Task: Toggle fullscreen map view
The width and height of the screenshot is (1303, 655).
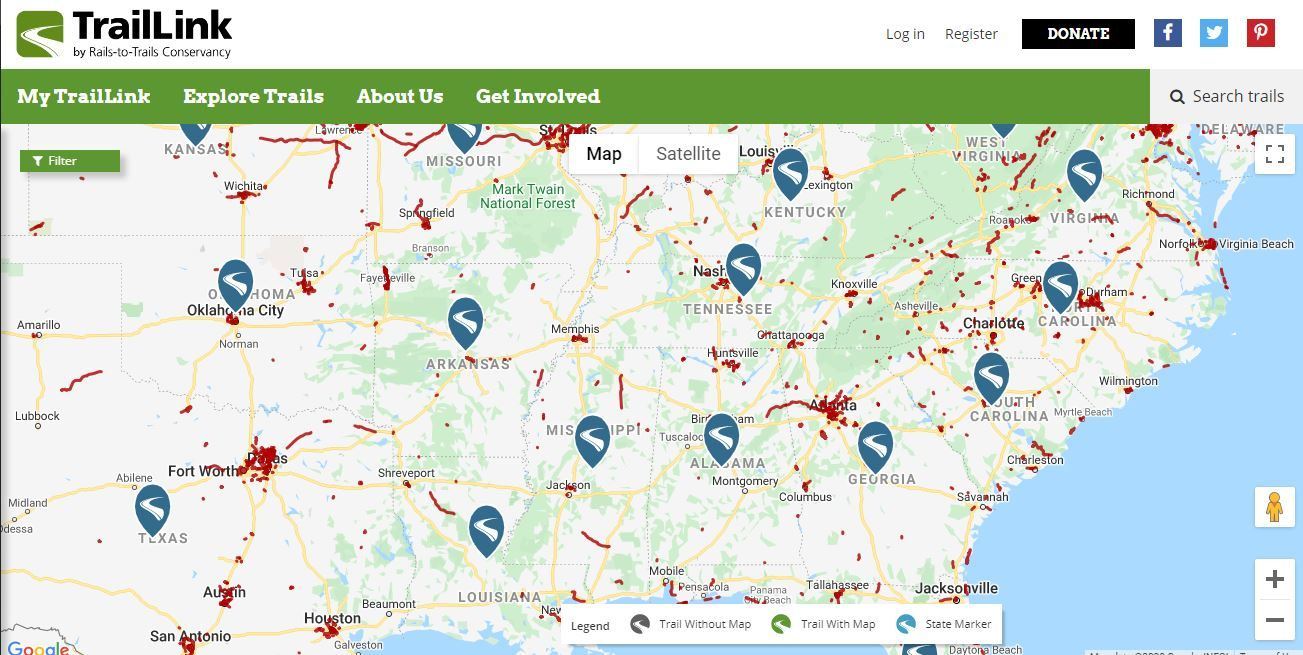Action: 1275,154
